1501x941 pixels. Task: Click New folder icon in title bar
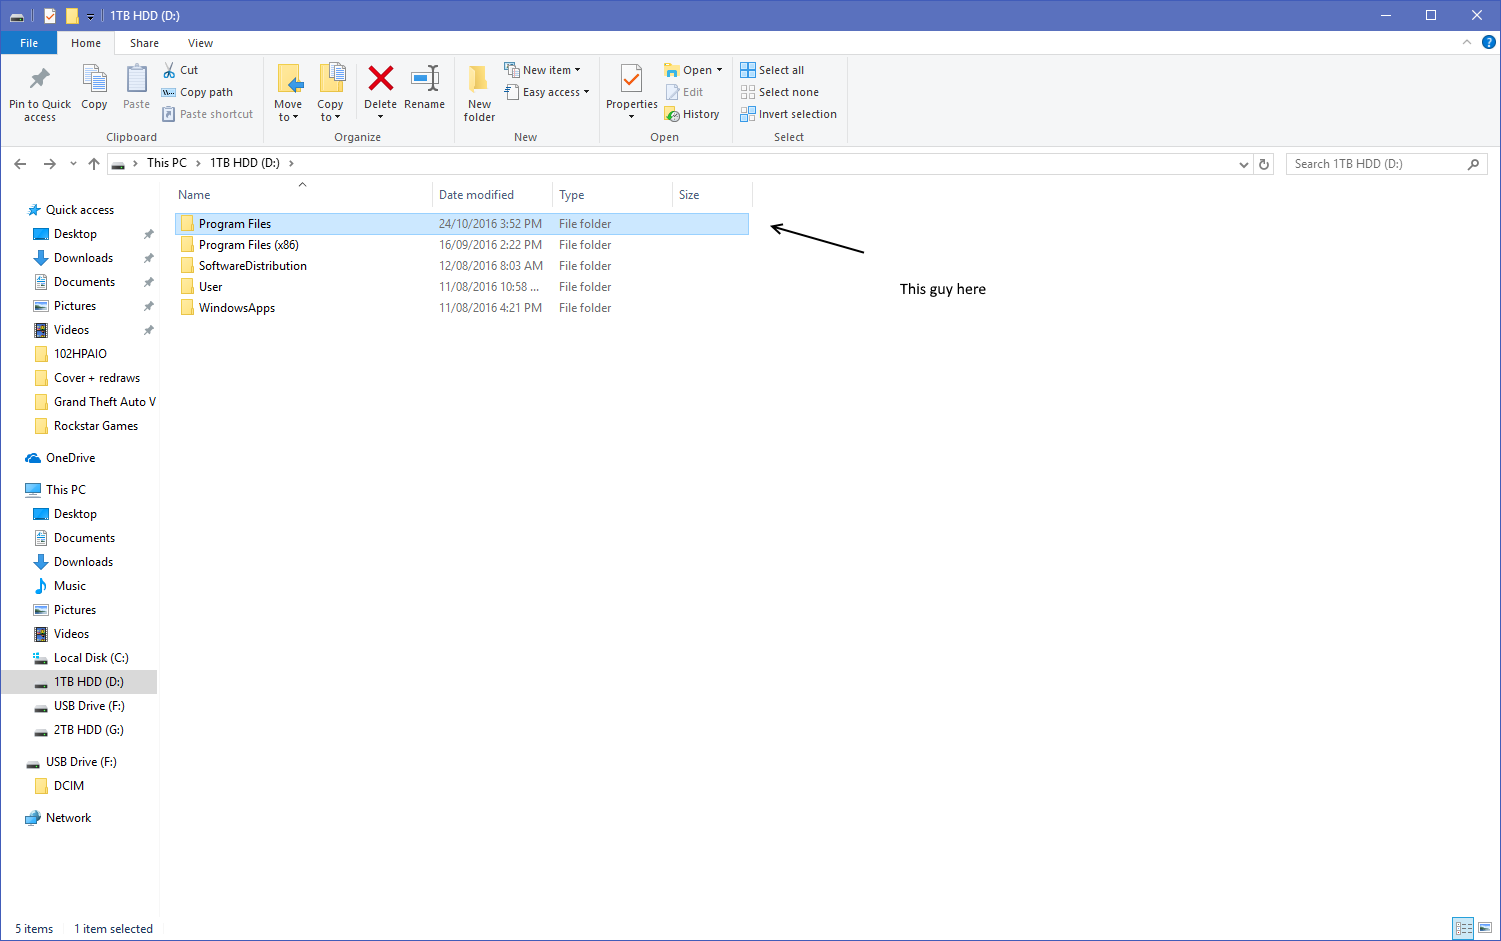(x=72, y=15)
